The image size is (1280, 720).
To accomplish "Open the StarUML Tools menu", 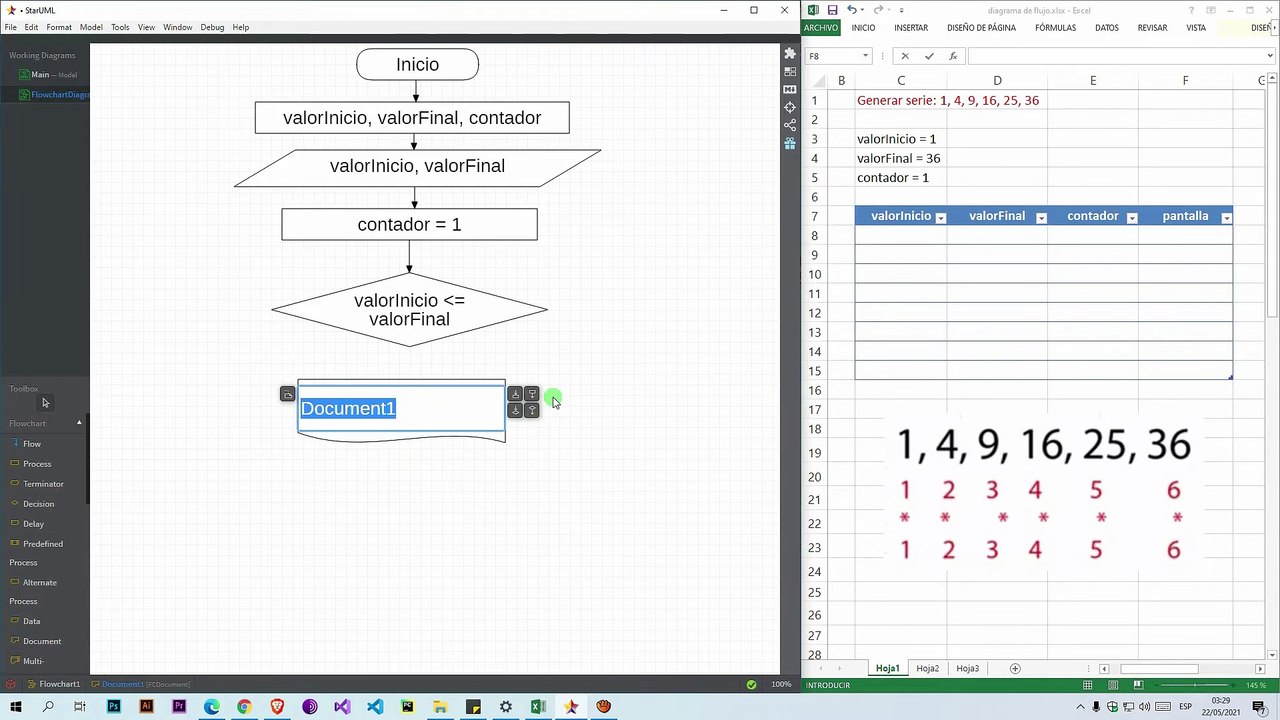I will pyautogui.click(x=120, y=27).
